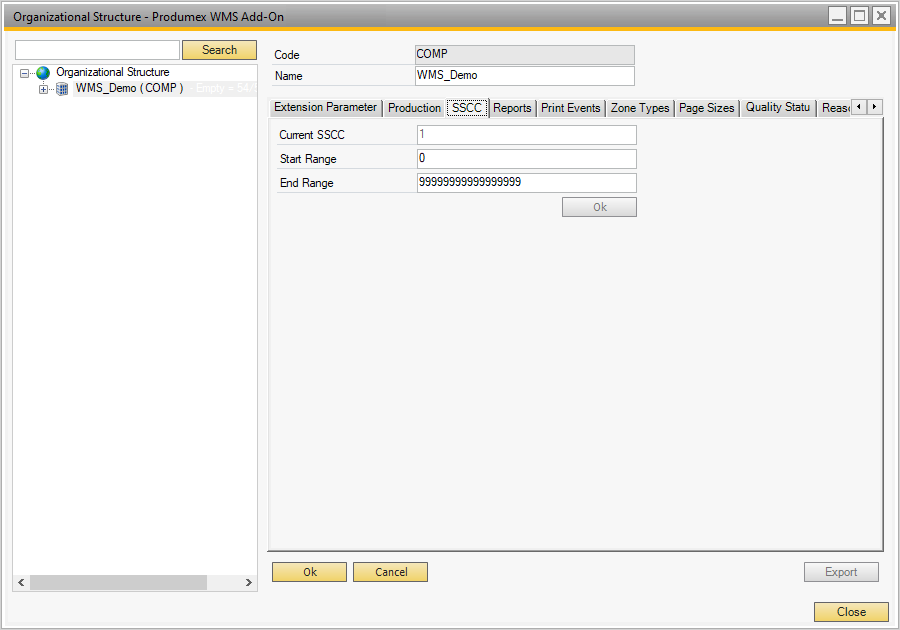The image size is (900, 630).
Task: Click the bottom-left Ok button
Action: [309, 572]
